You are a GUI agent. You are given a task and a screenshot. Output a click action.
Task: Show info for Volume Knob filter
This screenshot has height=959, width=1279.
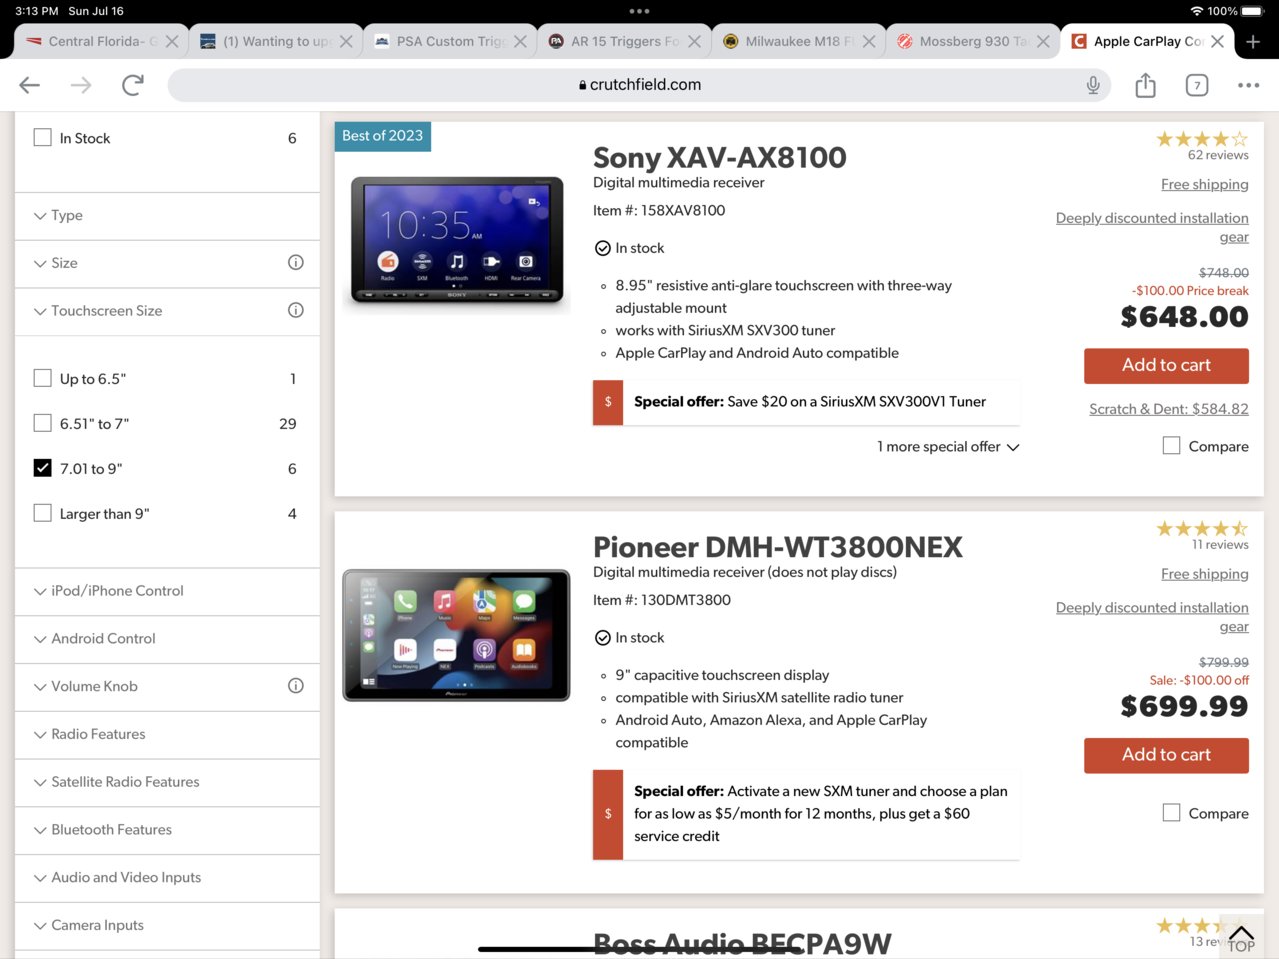tap(296, 686)
